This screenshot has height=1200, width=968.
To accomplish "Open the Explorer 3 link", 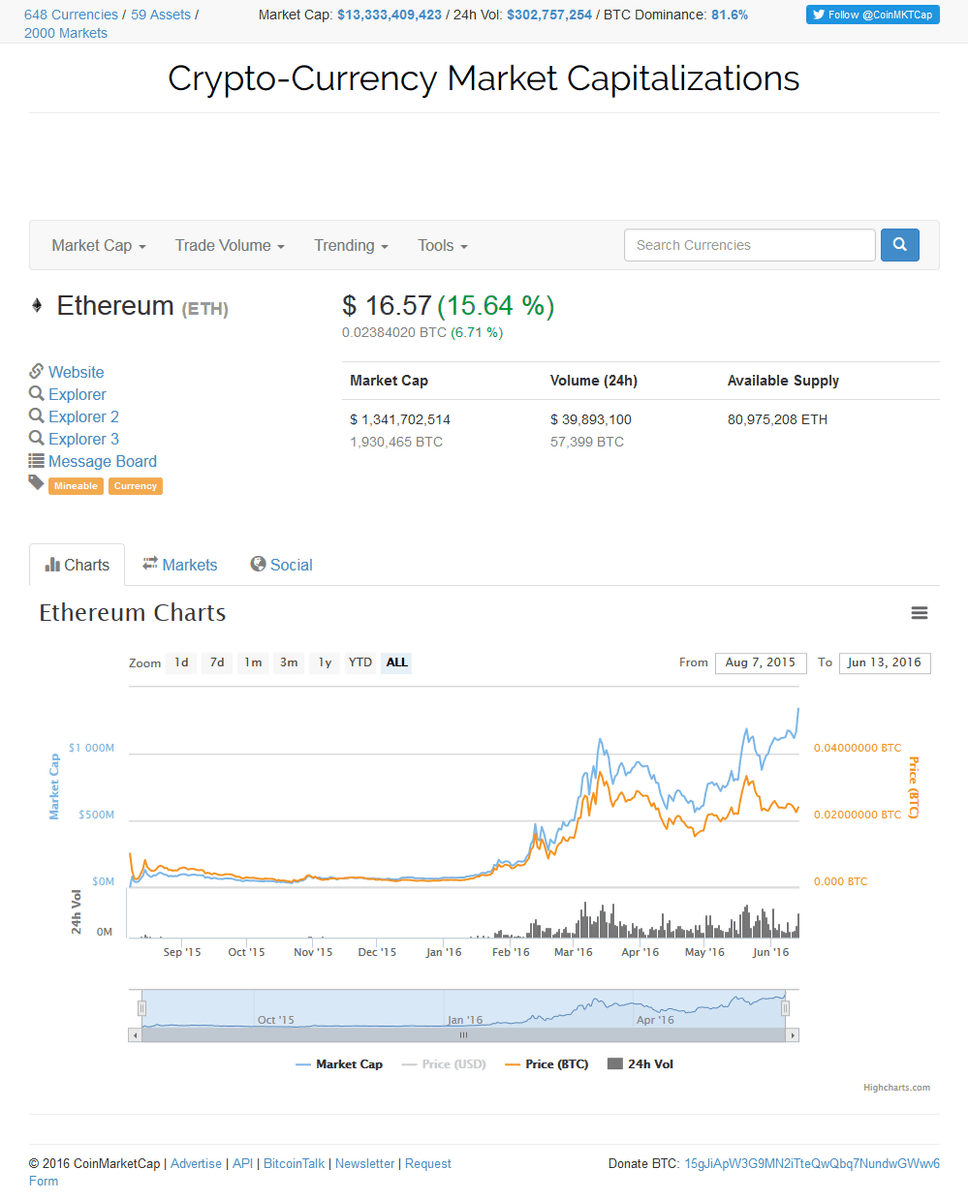I will pos(84,439).
